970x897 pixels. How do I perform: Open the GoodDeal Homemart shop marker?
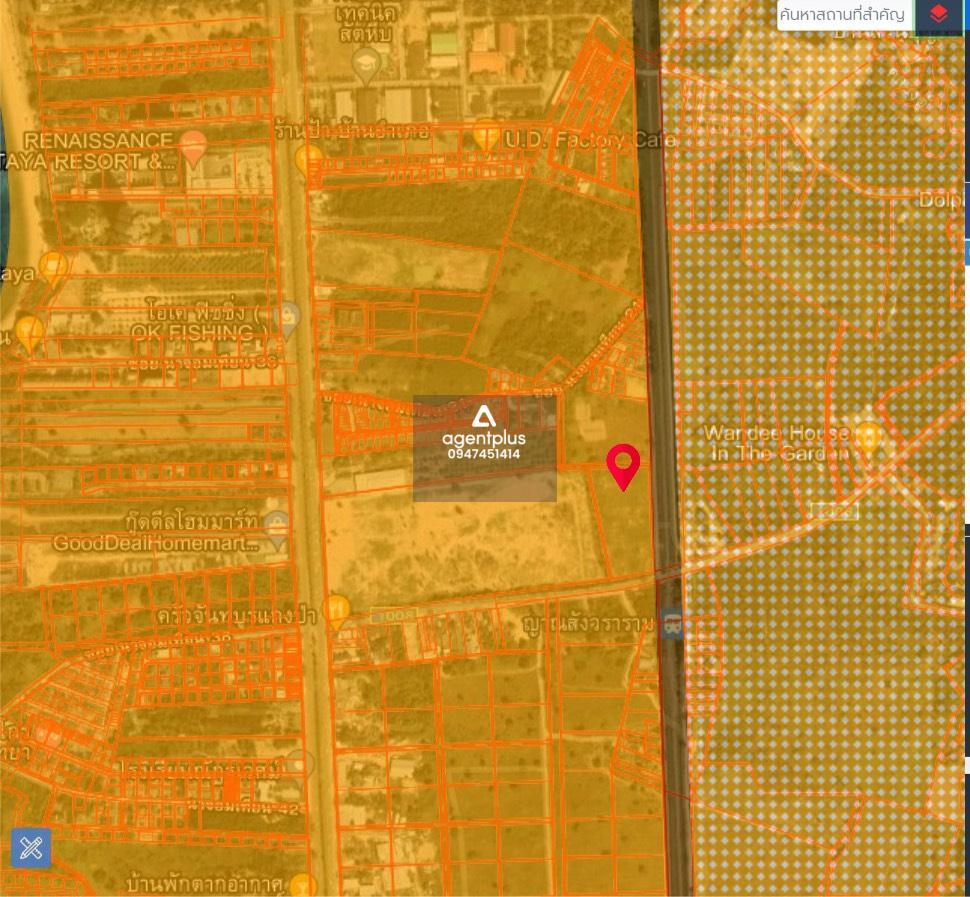[x=276, y=531]
